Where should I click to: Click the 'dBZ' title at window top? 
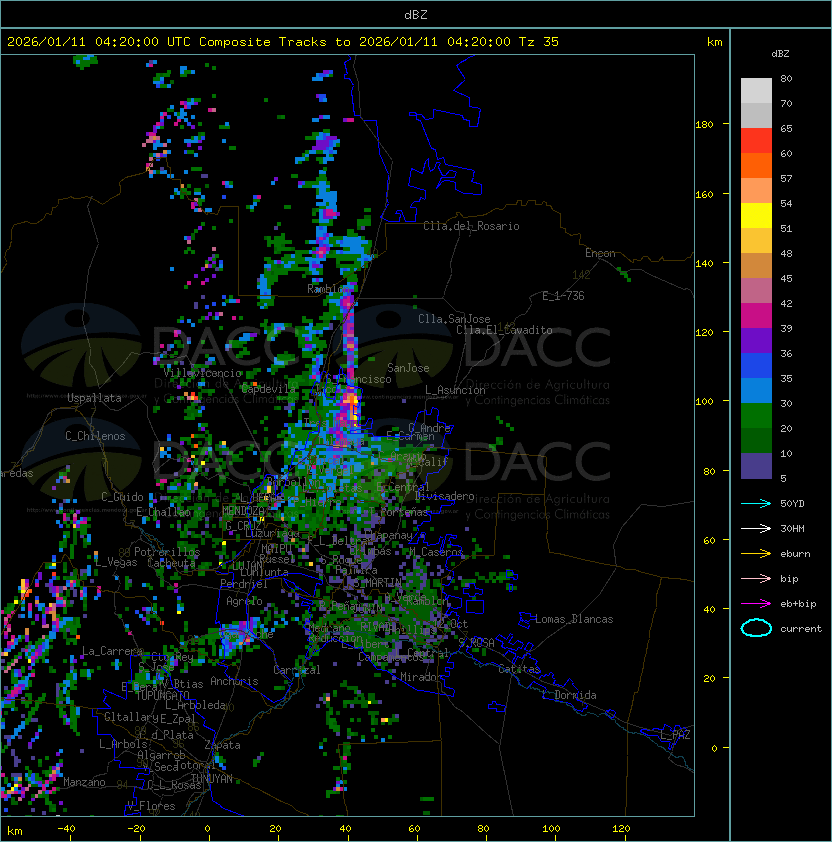pyautogui.click(x=416, y=14)
